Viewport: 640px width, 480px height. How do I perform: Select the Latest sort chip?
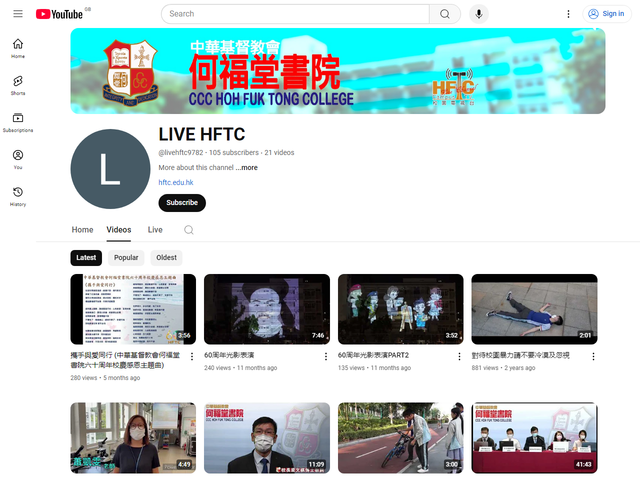pos(86,258)
